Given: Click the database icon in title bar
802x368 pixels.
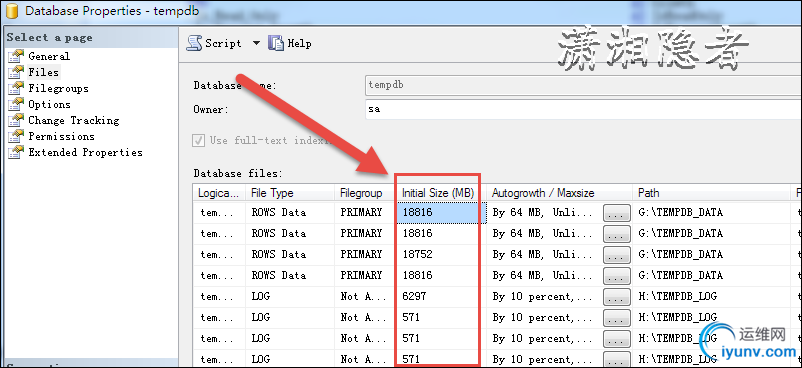Looking at the screenshot, I should point(12,10).
